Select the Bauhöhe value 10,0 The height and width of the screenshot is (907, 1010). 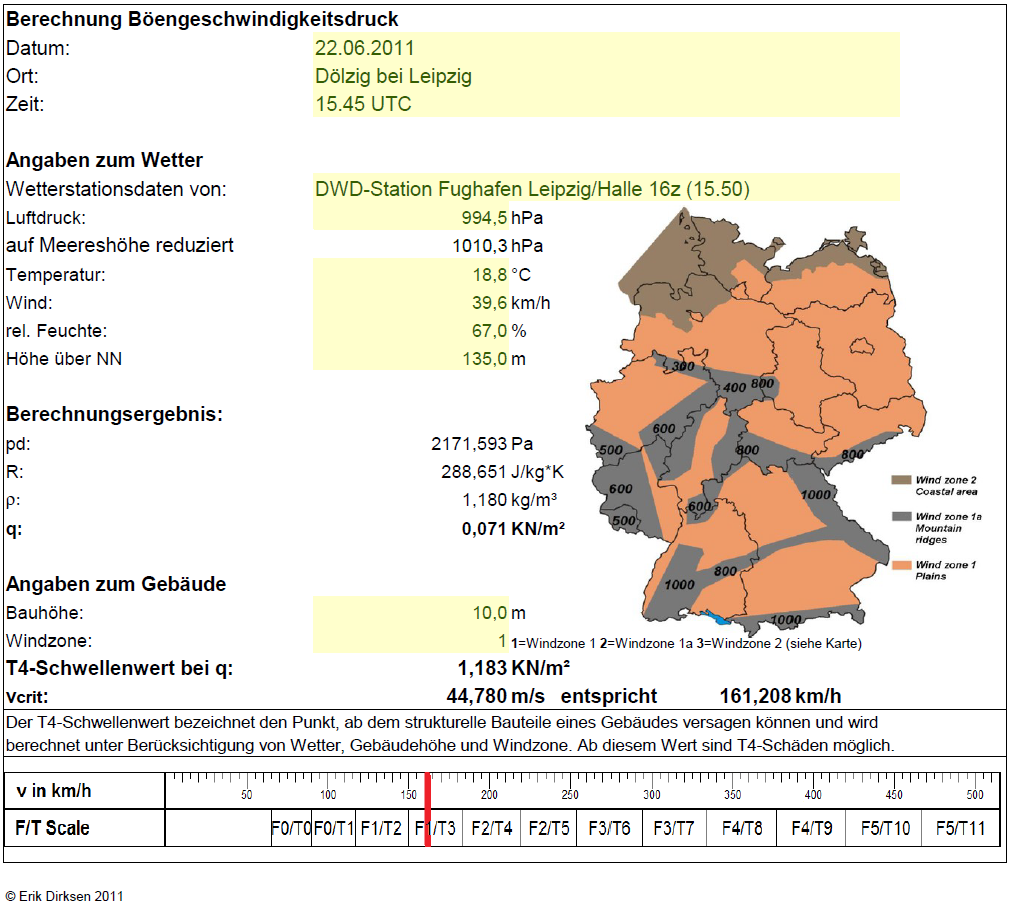[x=411, y=611]
